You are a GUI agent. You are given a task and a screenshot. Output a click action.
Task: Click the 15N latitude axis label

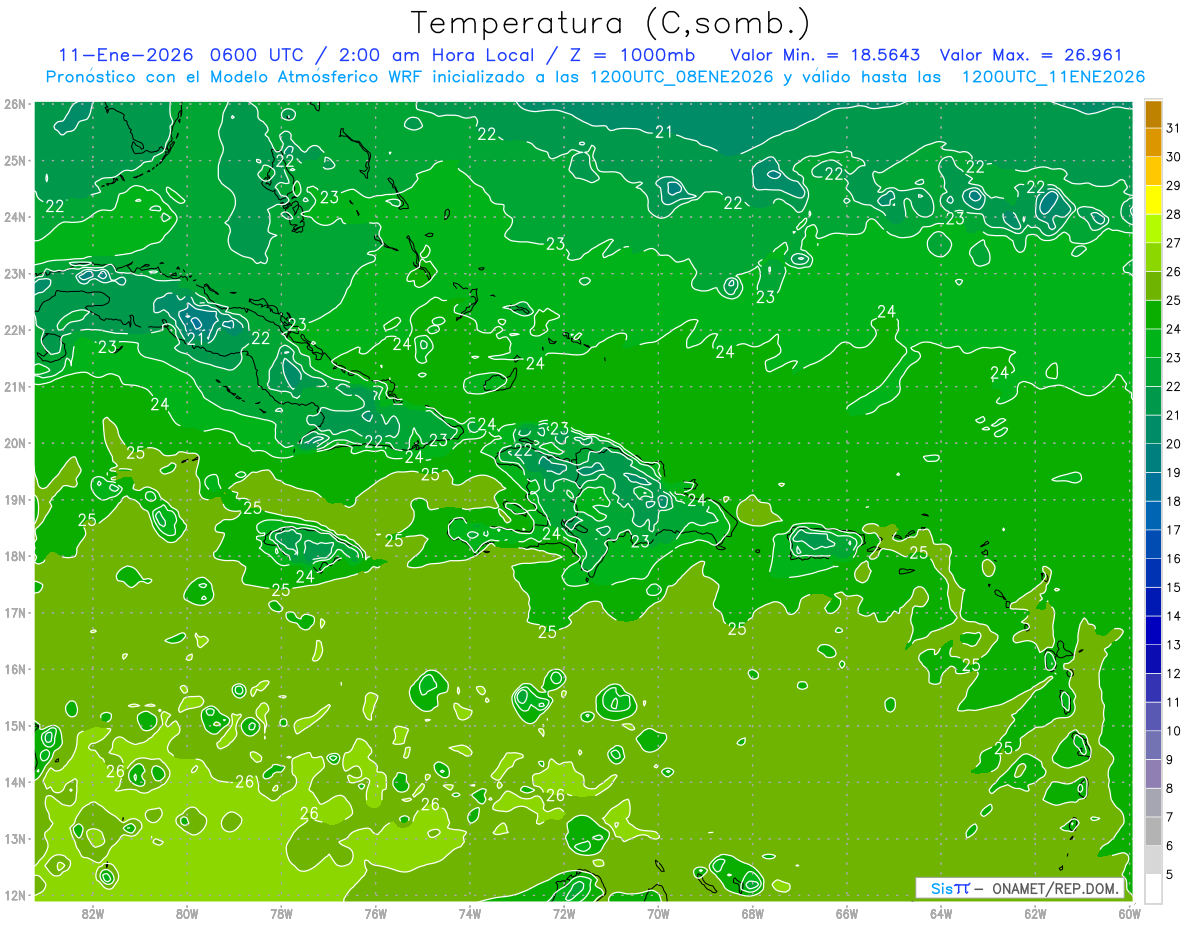14,725
